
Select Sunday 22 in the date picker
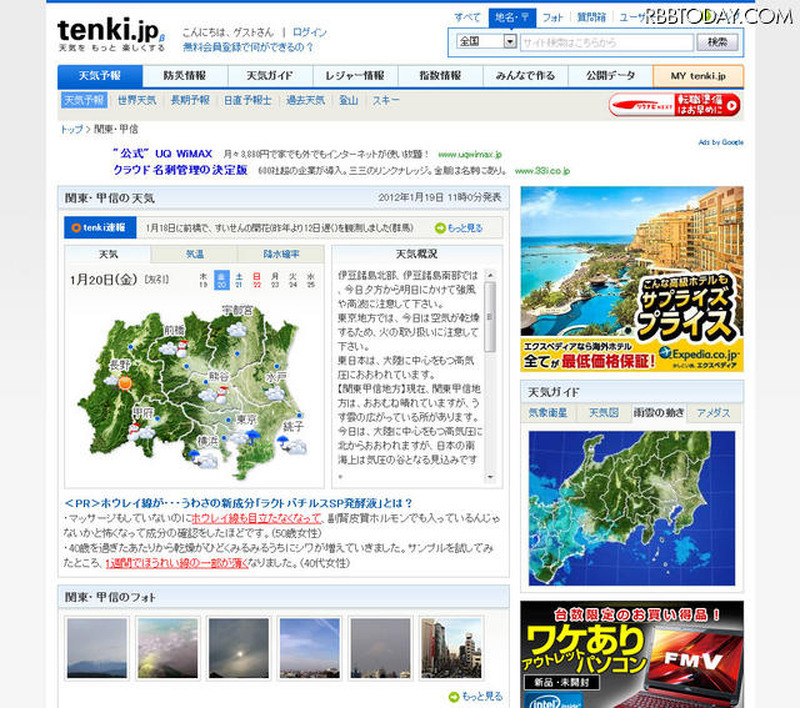coord(257,279)
